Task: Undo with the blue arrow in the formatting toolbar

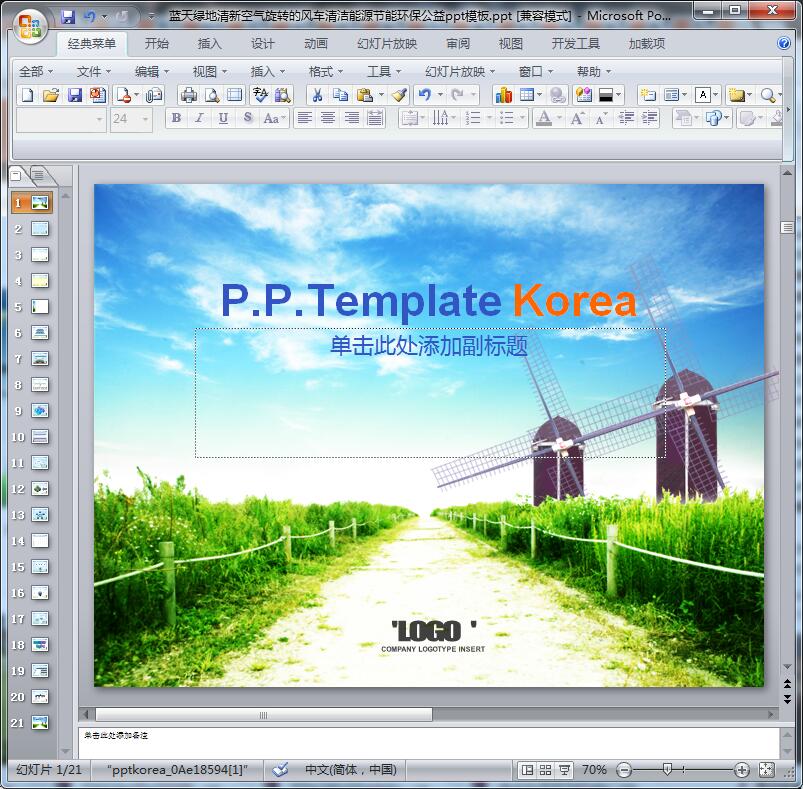Action: tap(425, 95)
